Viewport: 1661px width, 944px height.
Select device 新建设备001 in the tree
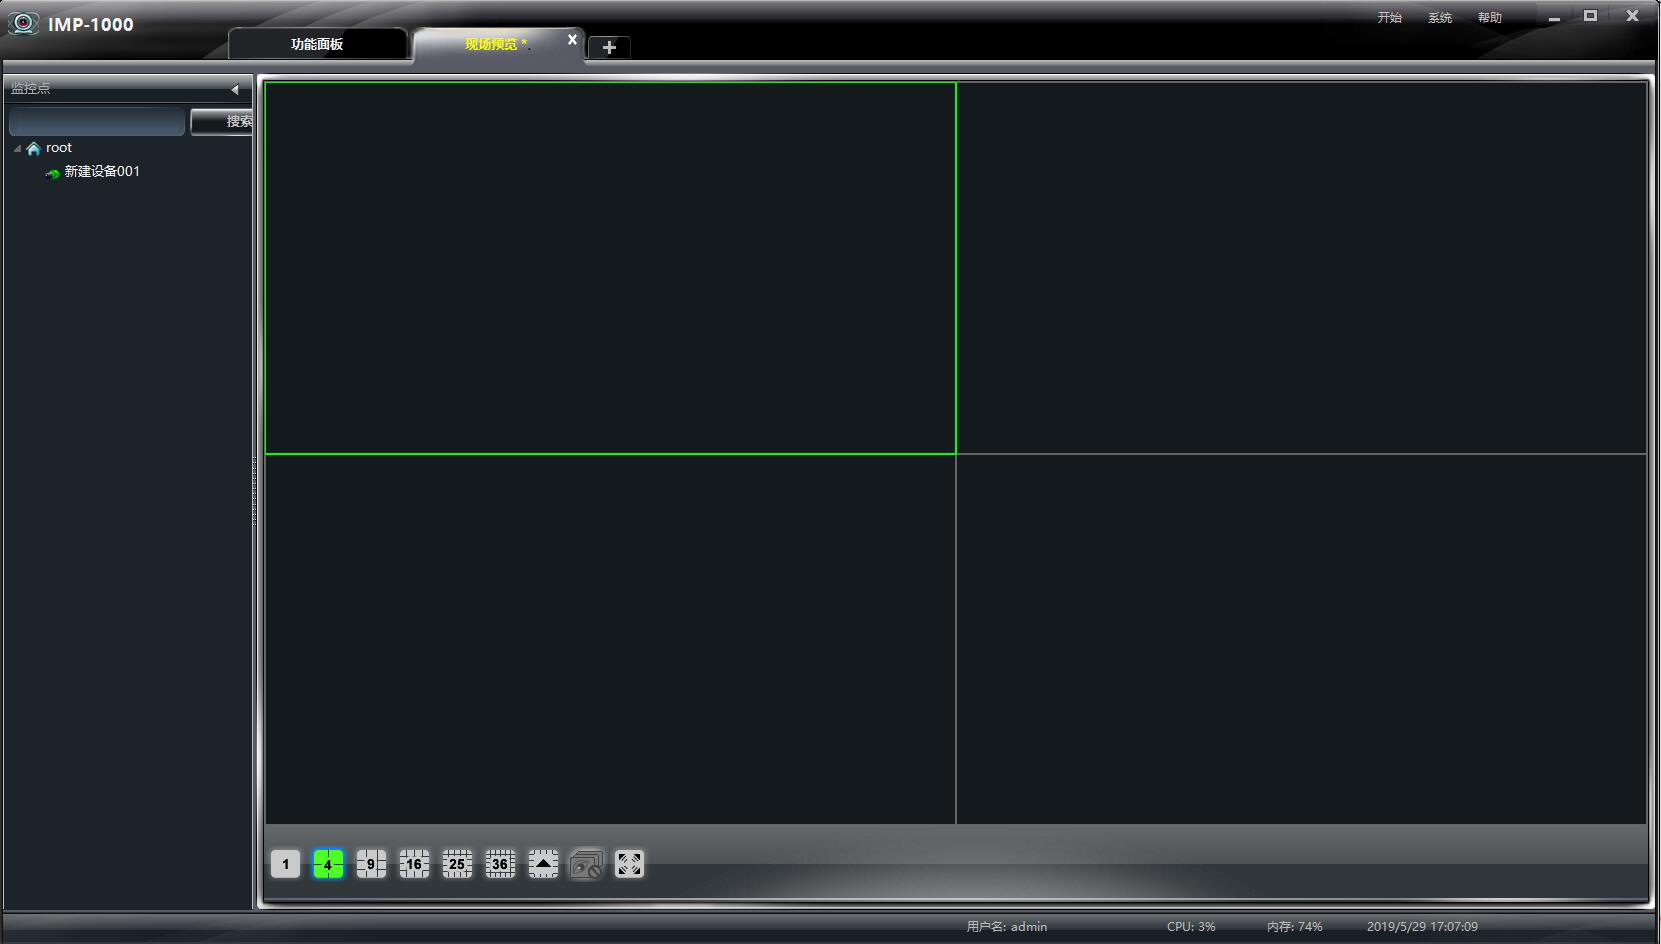[101, 172]
